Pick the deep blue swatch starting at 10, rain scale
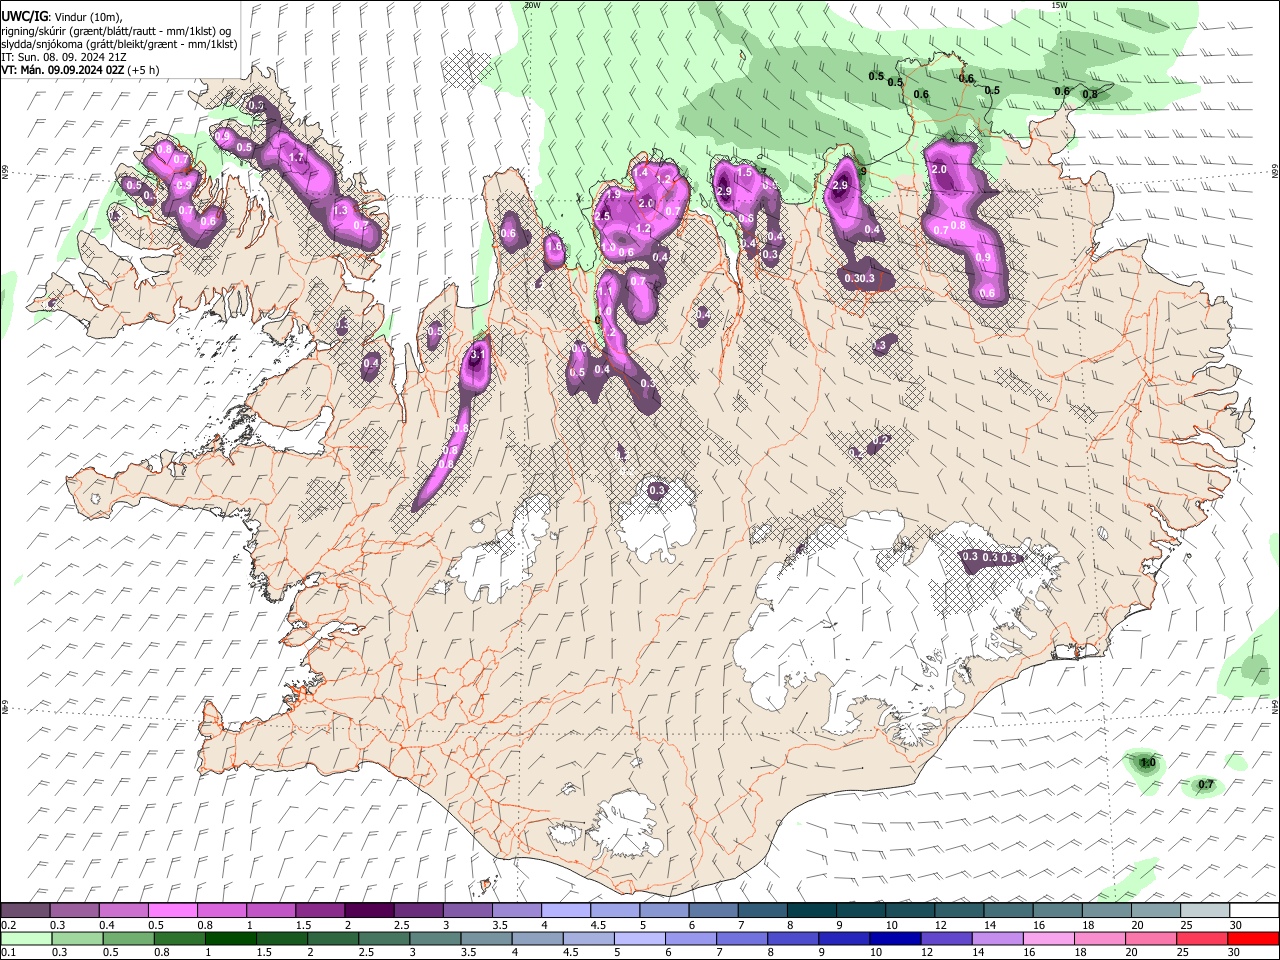Screen dimensions: 1280x960 pyautogui.click(x=895, y=938)
